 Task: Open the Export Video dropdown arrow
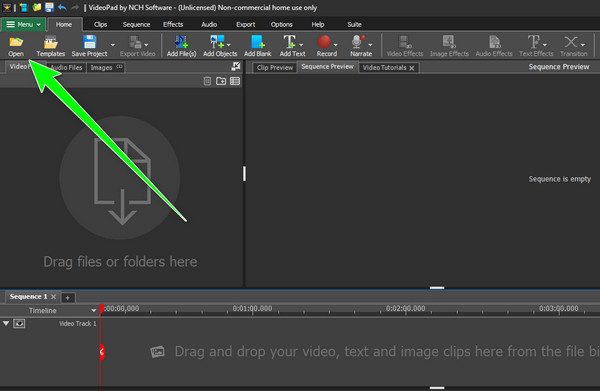[146, 45]
